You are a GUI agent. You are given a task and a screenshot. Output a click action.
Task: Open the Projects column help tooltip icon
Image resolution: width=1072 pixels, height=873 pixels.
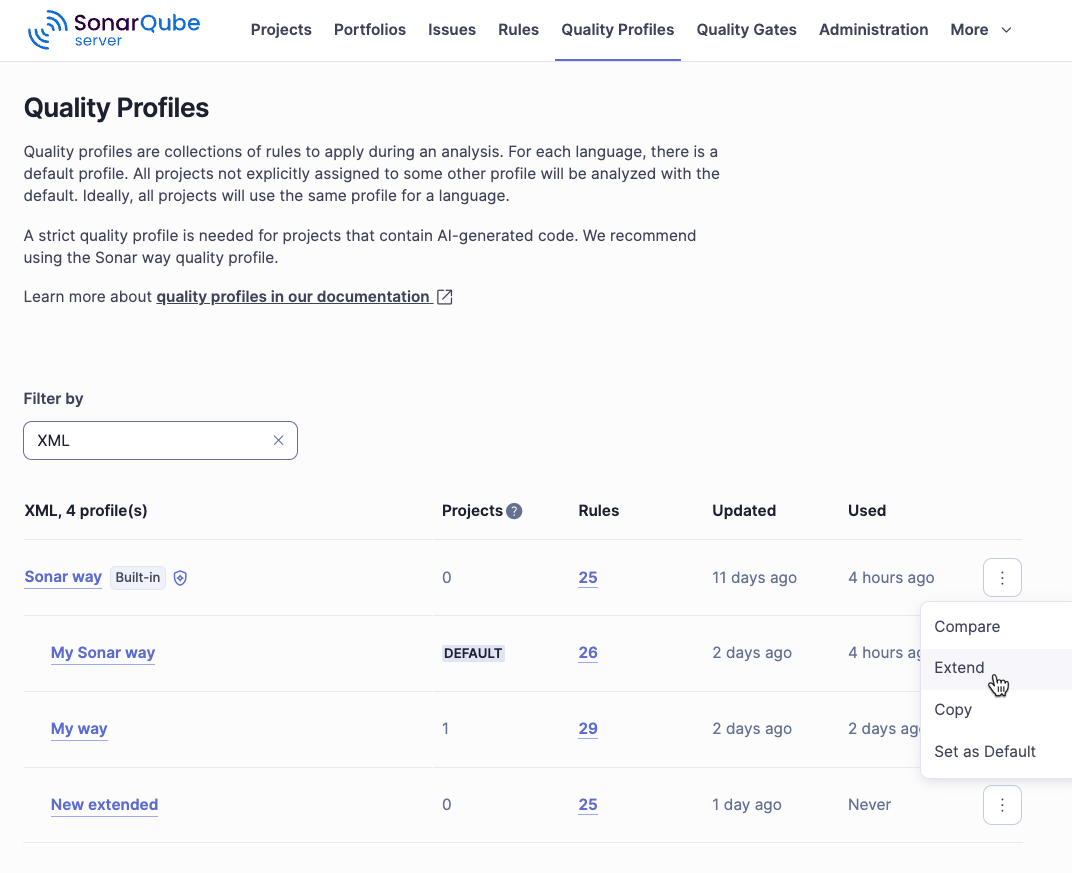(x=514, y=510)
